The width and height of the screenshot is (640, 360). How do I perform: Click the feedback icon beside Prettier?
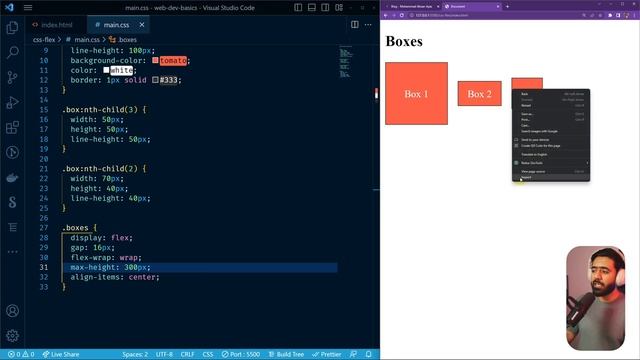(353, 354)
